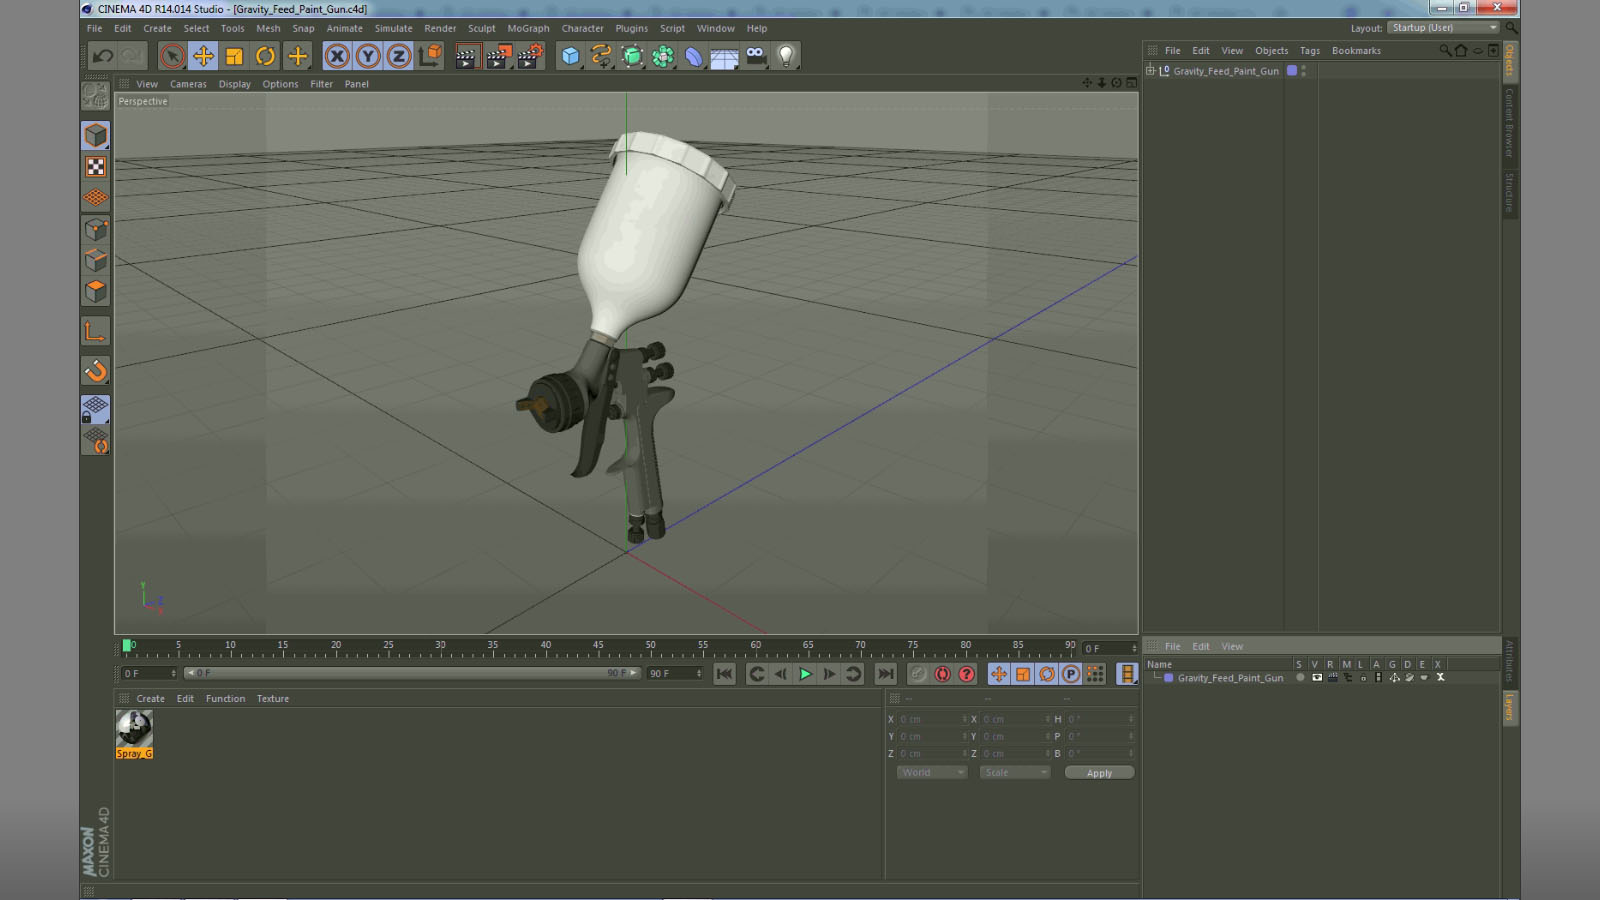
Task: Click the green array modeling icon
Action: tap(663, 56)
